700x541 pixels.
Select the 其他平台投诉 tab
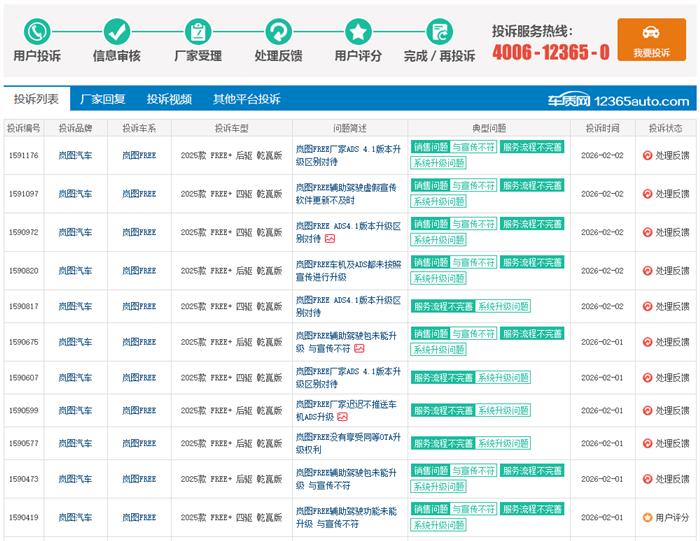[x=246, y=100]
